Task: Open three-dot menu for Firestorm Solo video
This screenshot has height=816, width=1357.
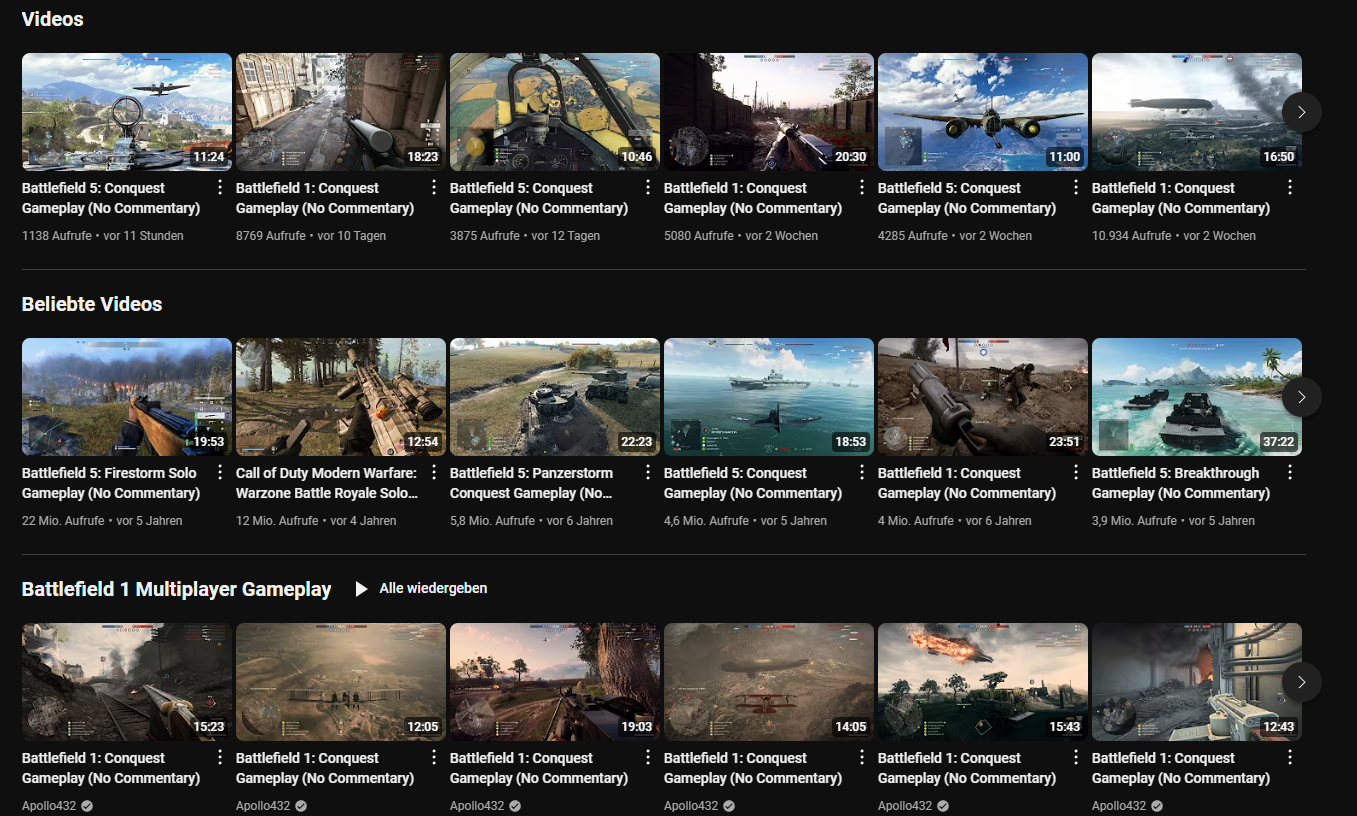Action: point(220,473)
